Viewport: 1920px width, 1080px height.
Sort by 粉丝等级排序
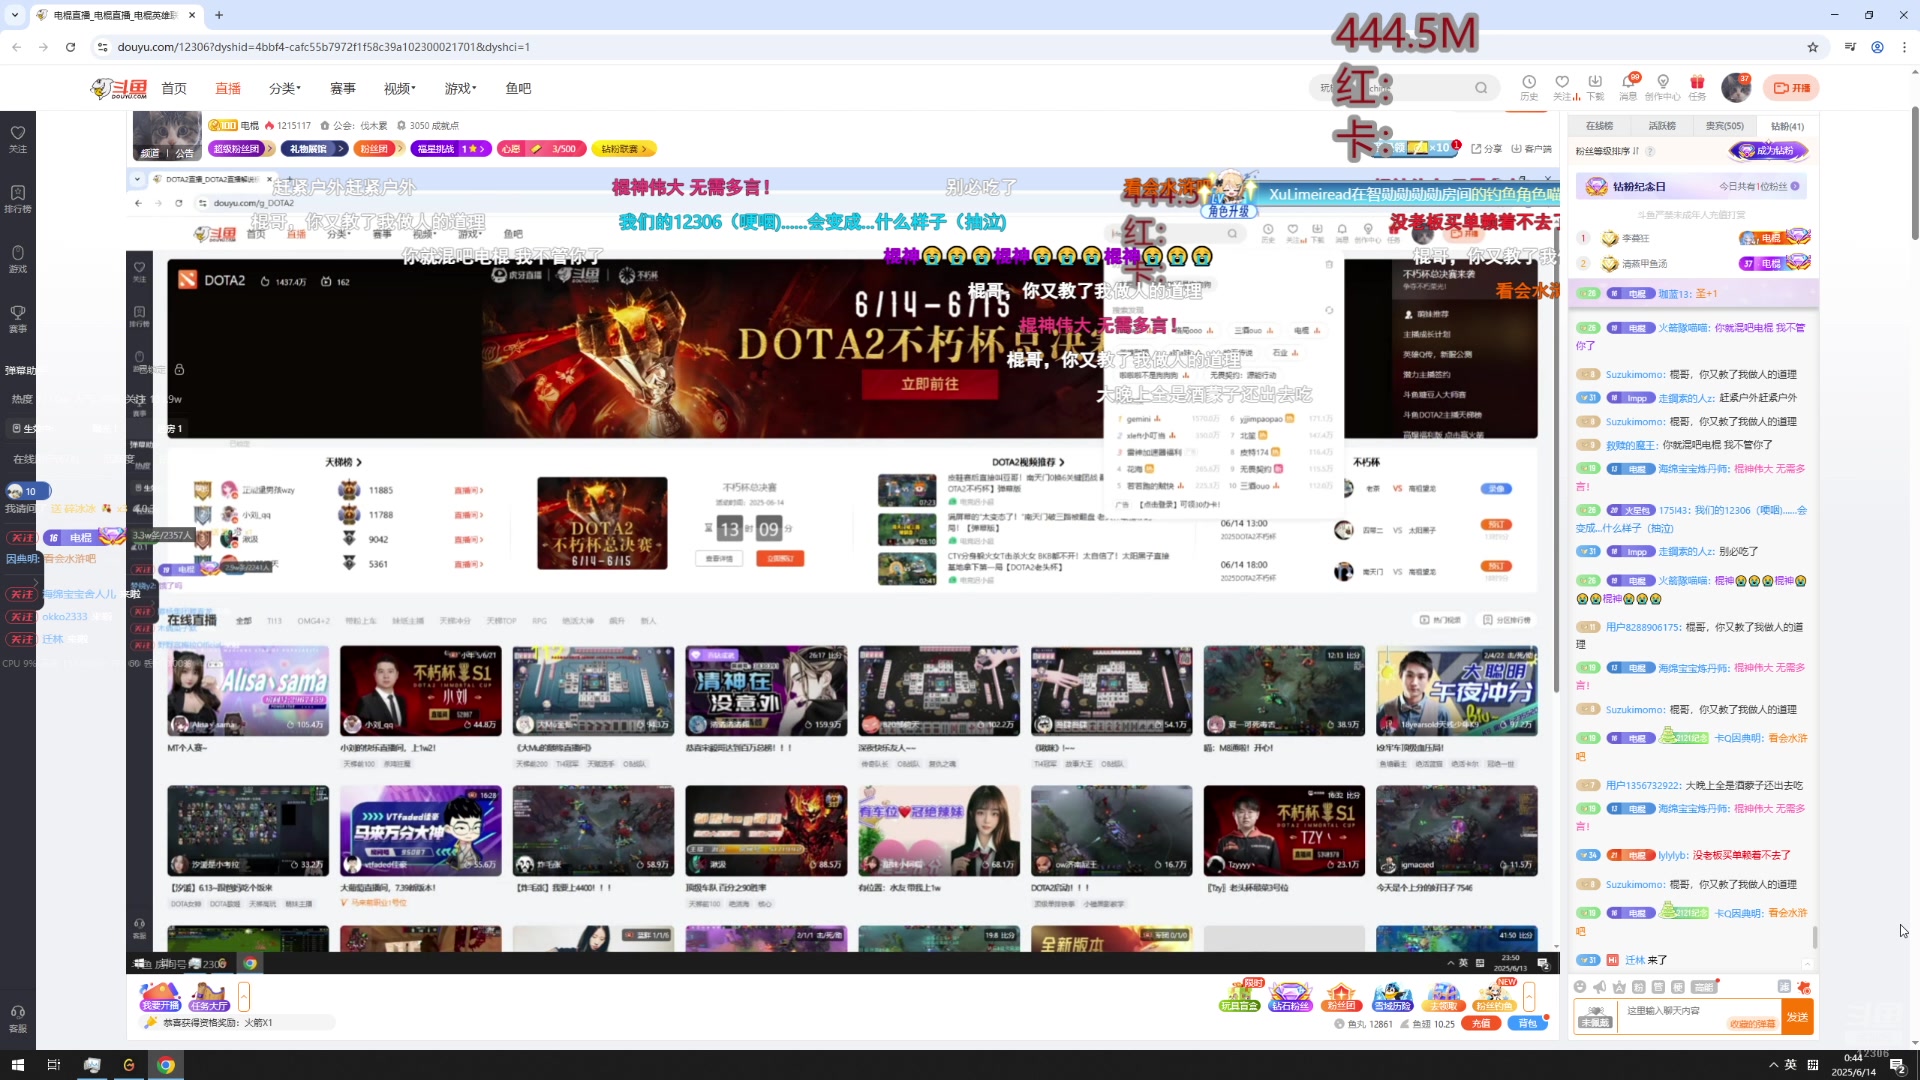pos(1608,152)
